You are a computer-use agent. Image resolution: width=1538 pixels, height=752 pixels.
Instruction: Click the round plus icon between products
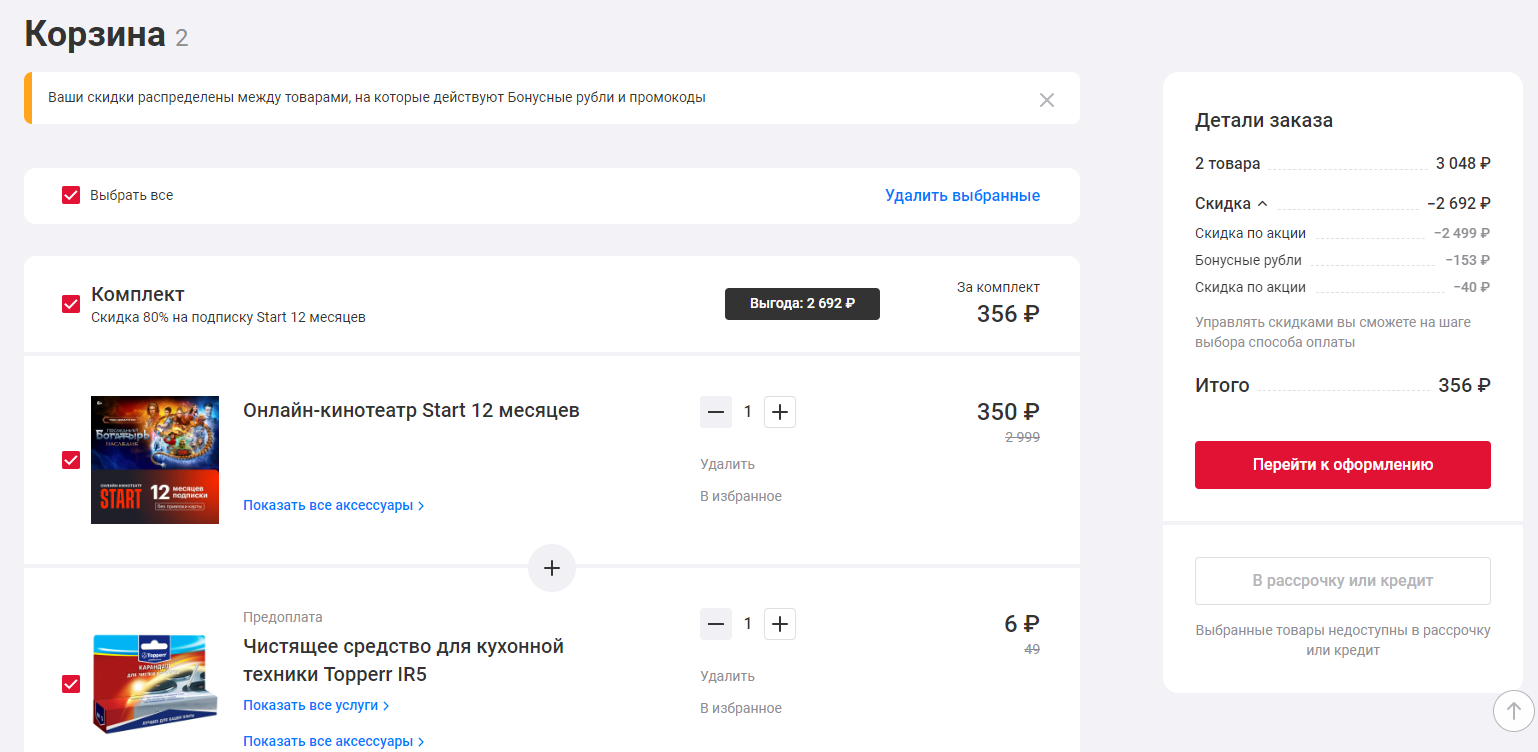552,568
